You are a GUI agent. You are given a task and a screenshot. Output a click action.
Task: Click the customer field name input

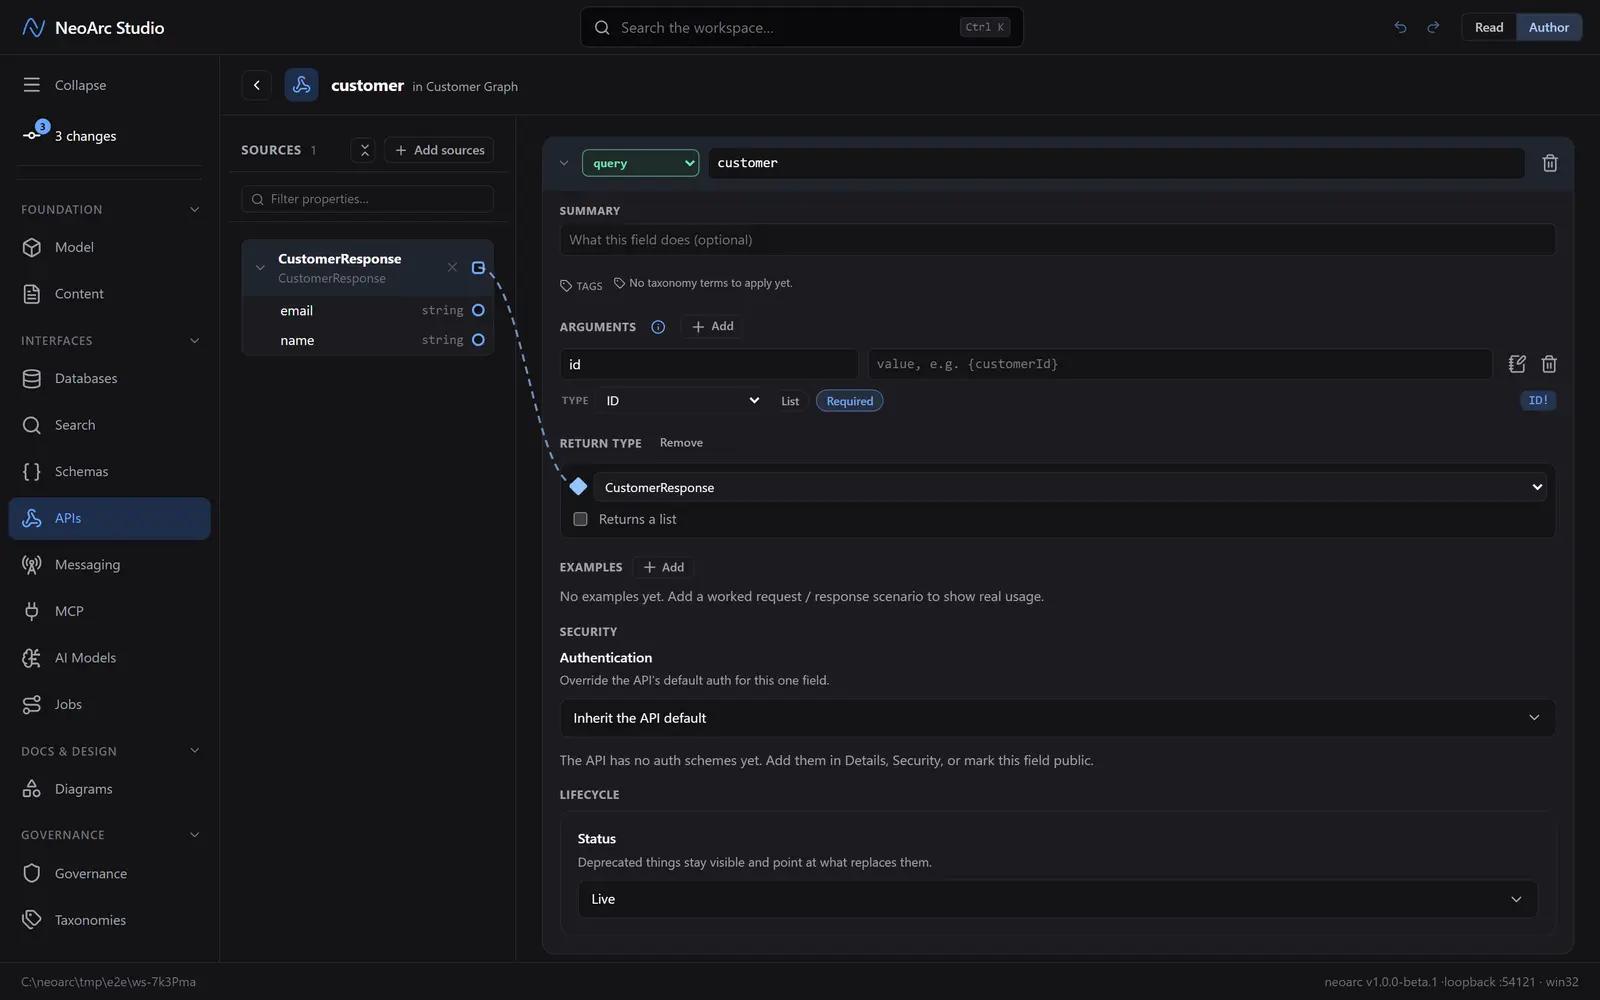point(1116,163)
